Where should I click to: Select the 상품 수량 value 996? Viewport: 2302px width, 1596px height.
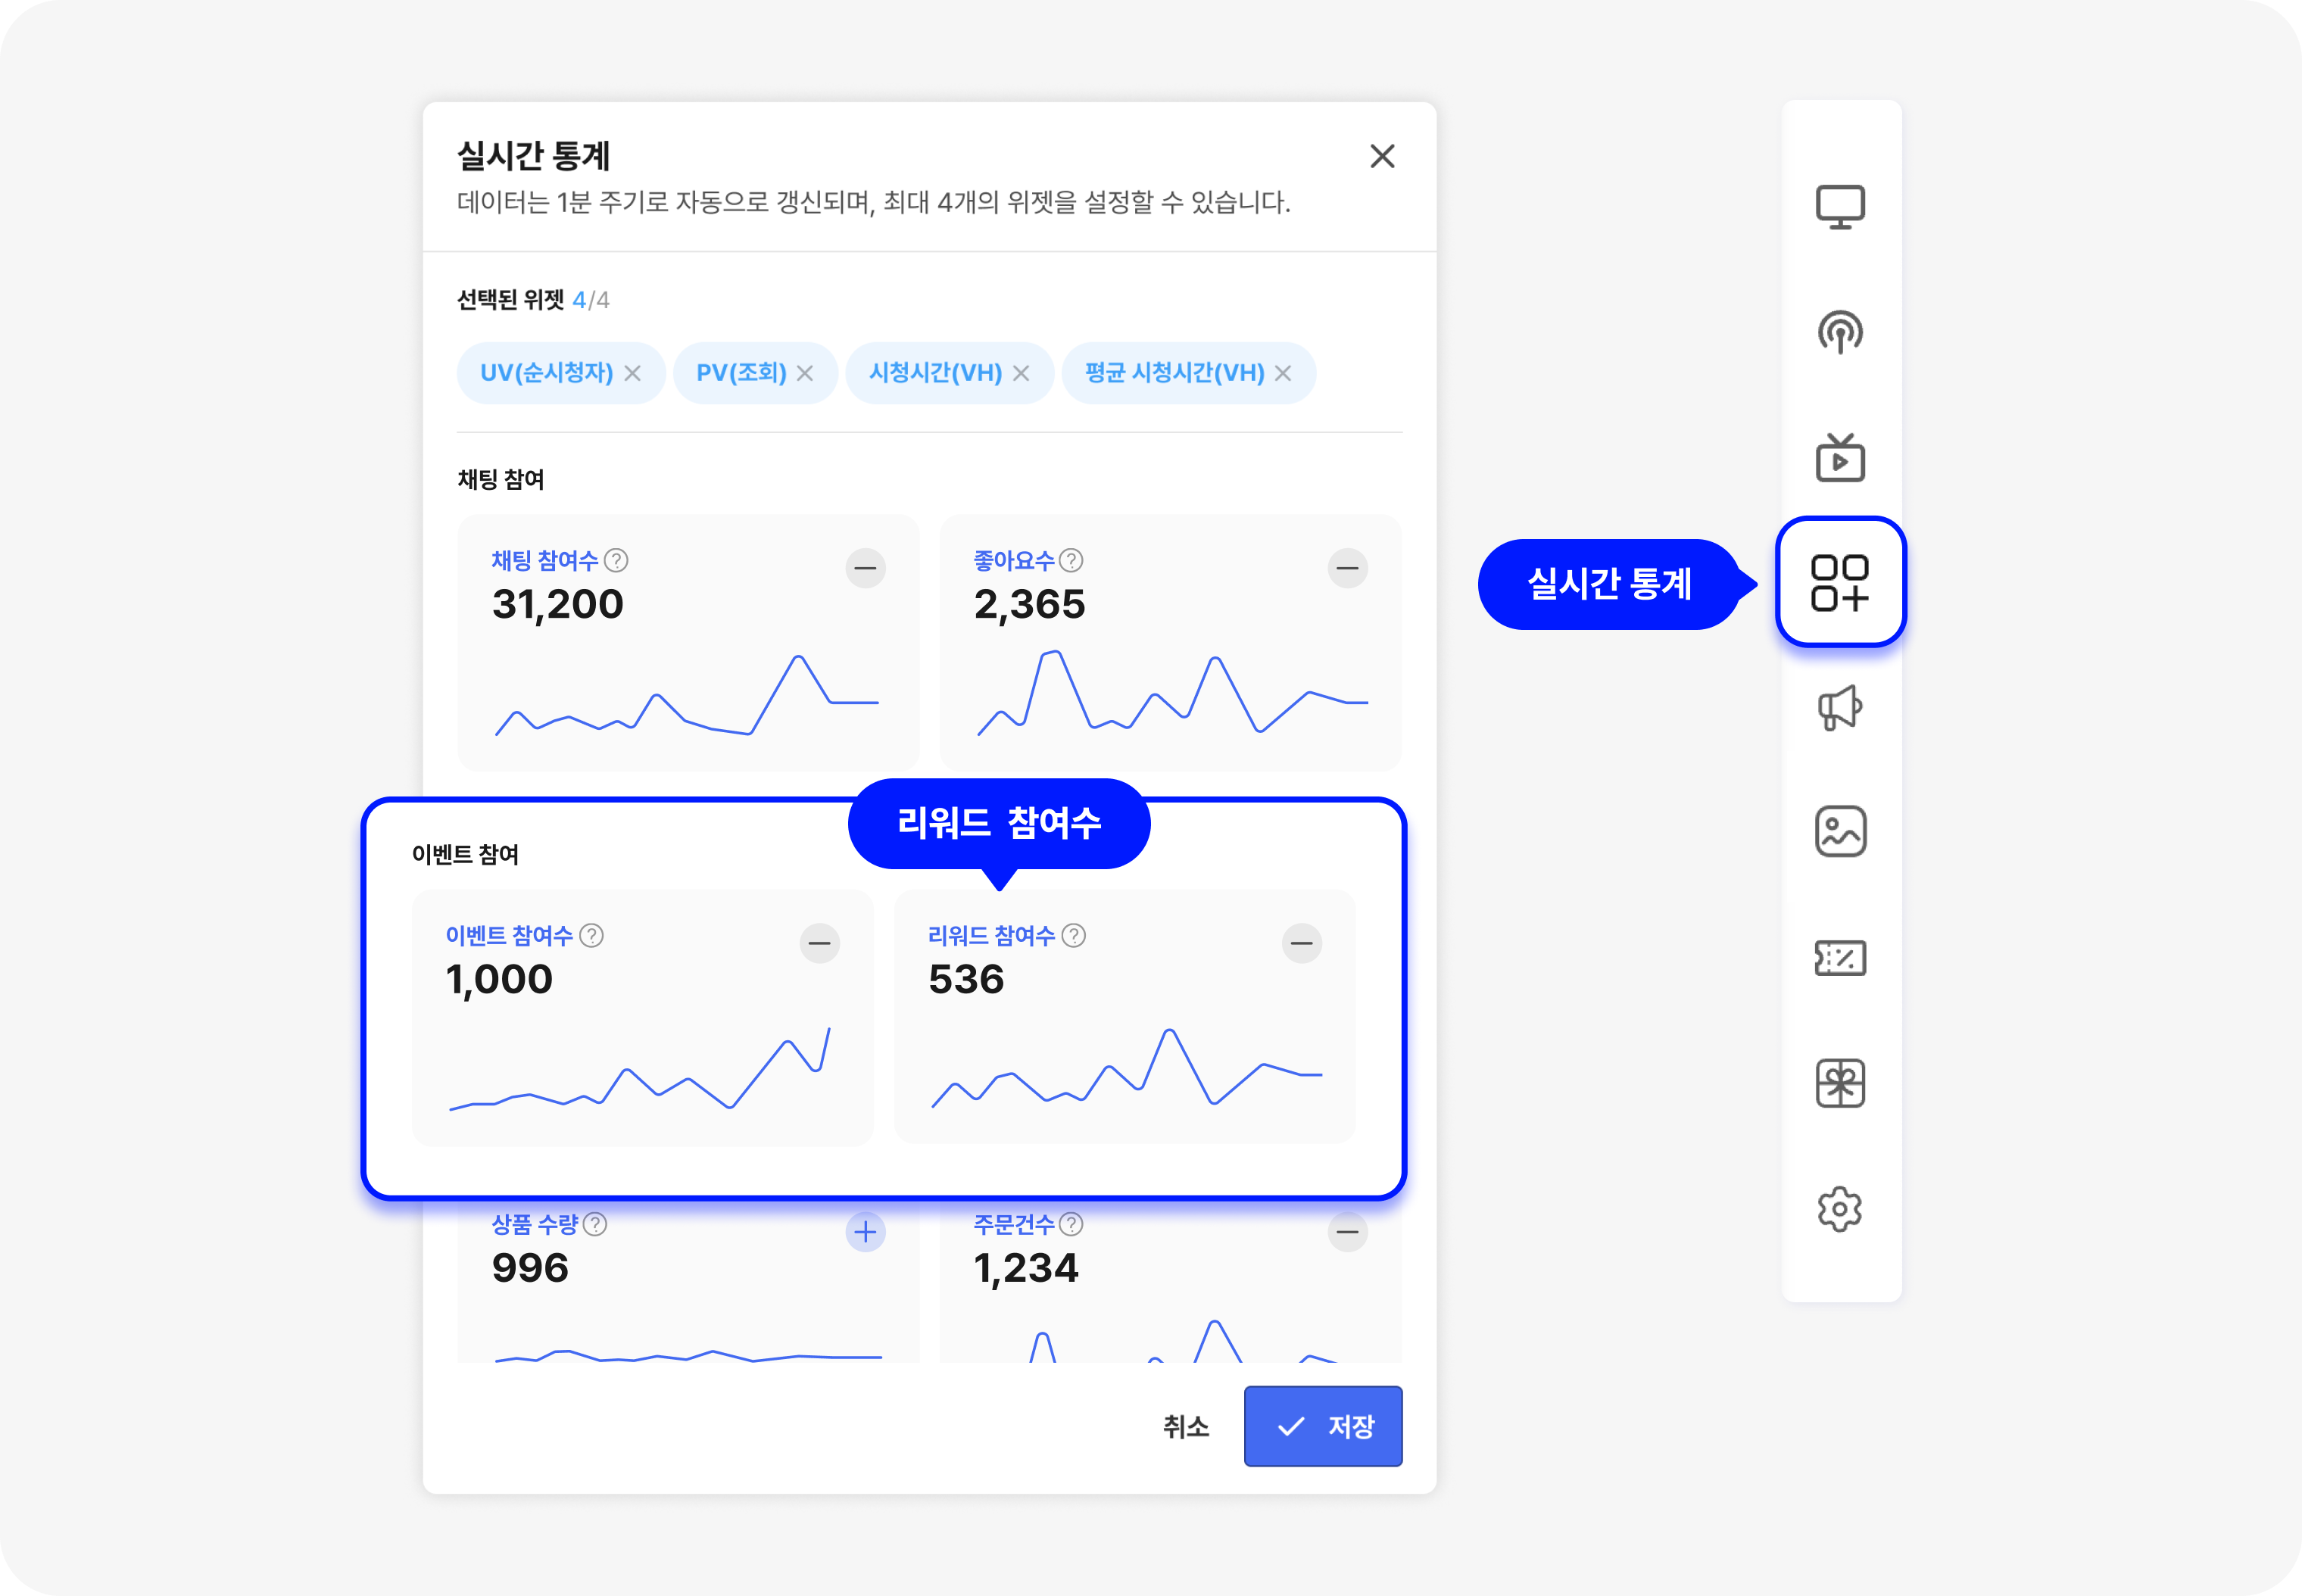(530, 1268)
